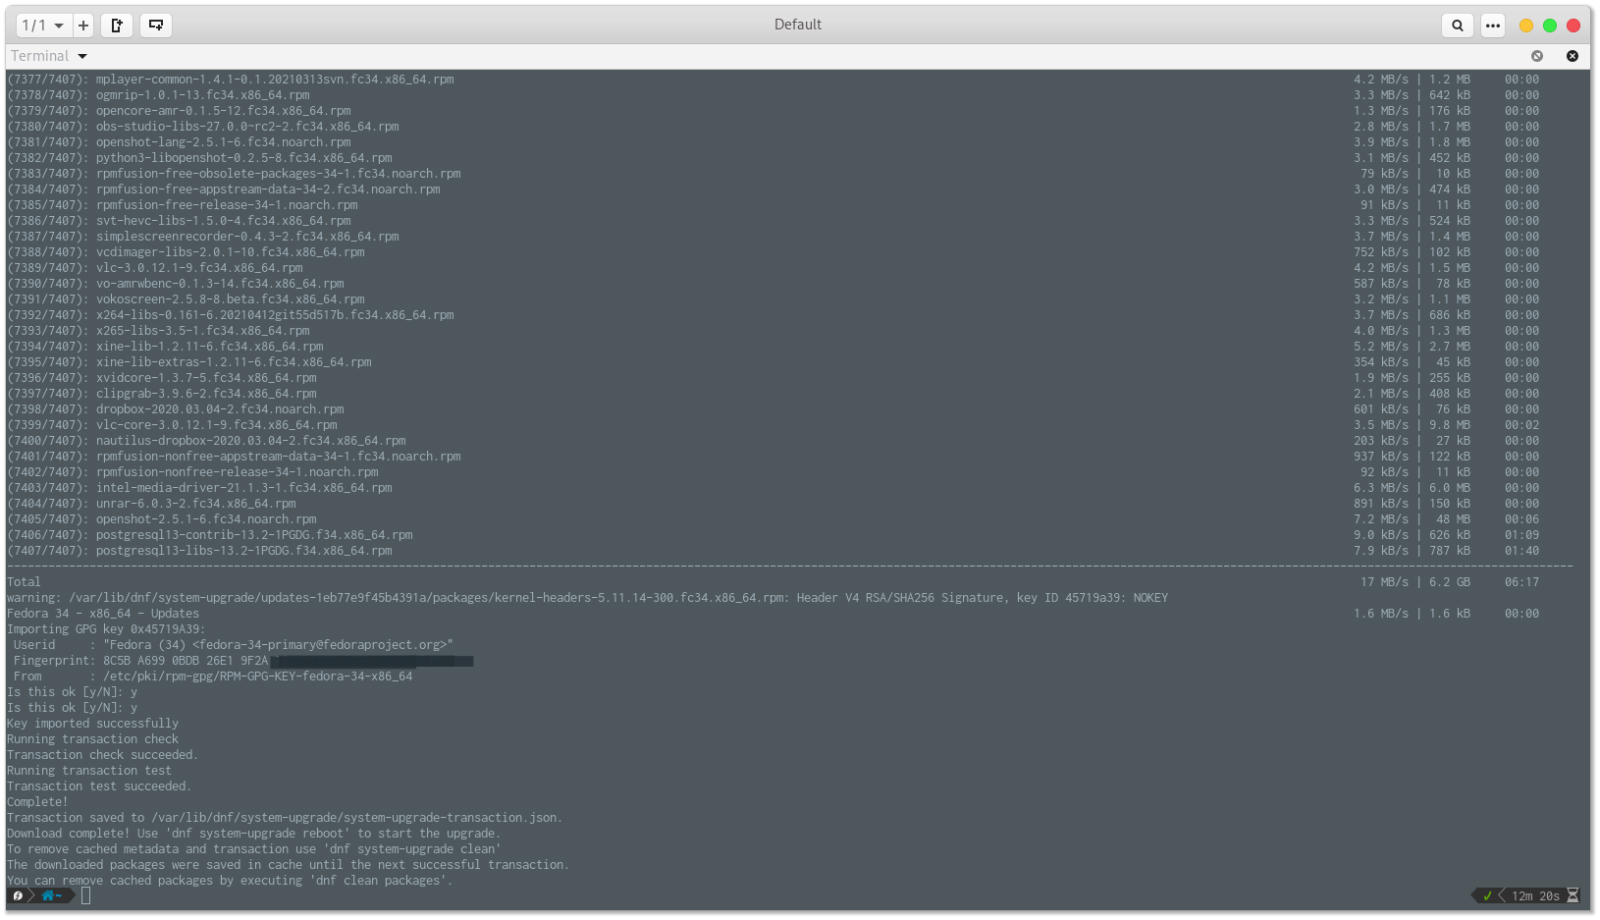
Task: Click the '06:17' total time value
Action: [x=1522, y=582]
